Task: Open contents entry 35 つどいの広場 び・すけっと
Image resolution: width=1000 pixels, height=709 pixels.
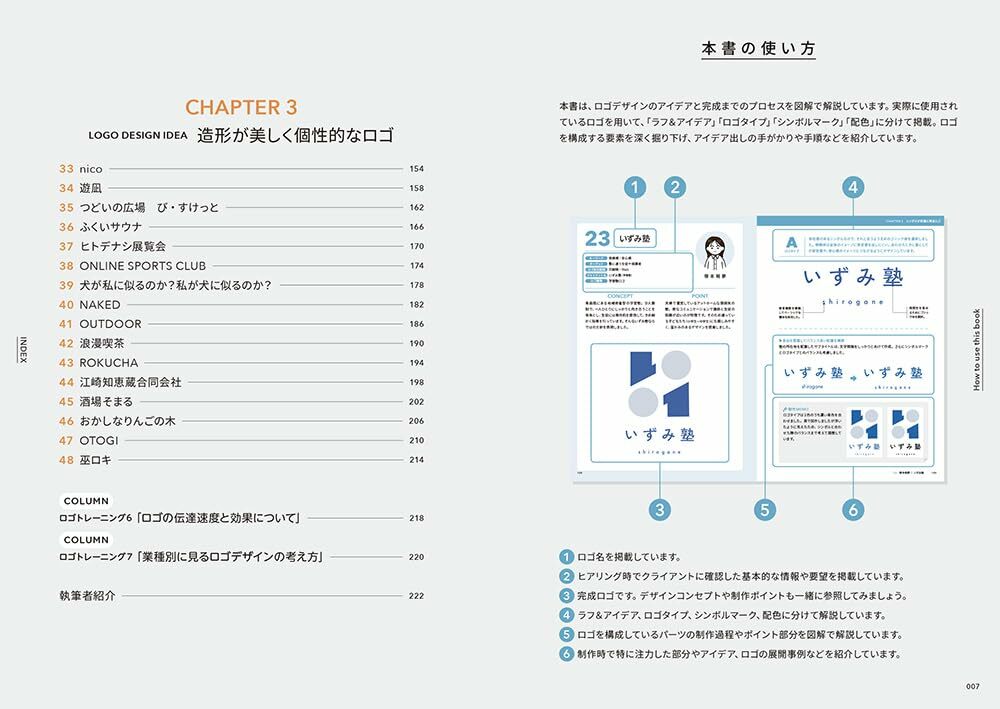Action: [241, 207]
